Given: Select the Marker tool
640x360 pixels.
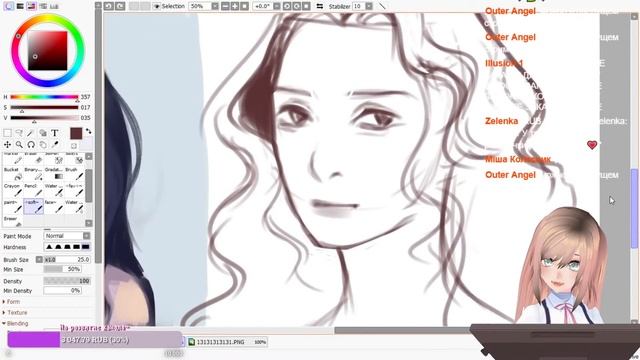Looking at the screenshot, I should pos(13,159).
